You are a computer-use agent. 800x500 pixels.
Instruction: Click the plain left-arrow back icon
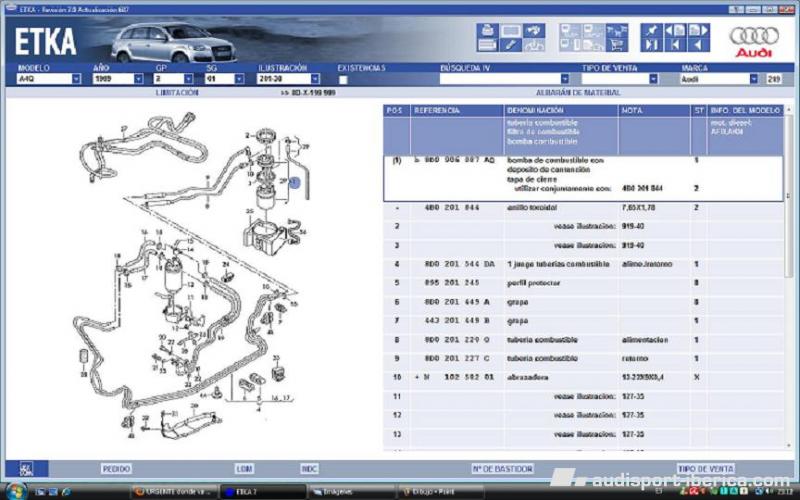point(698,45)
